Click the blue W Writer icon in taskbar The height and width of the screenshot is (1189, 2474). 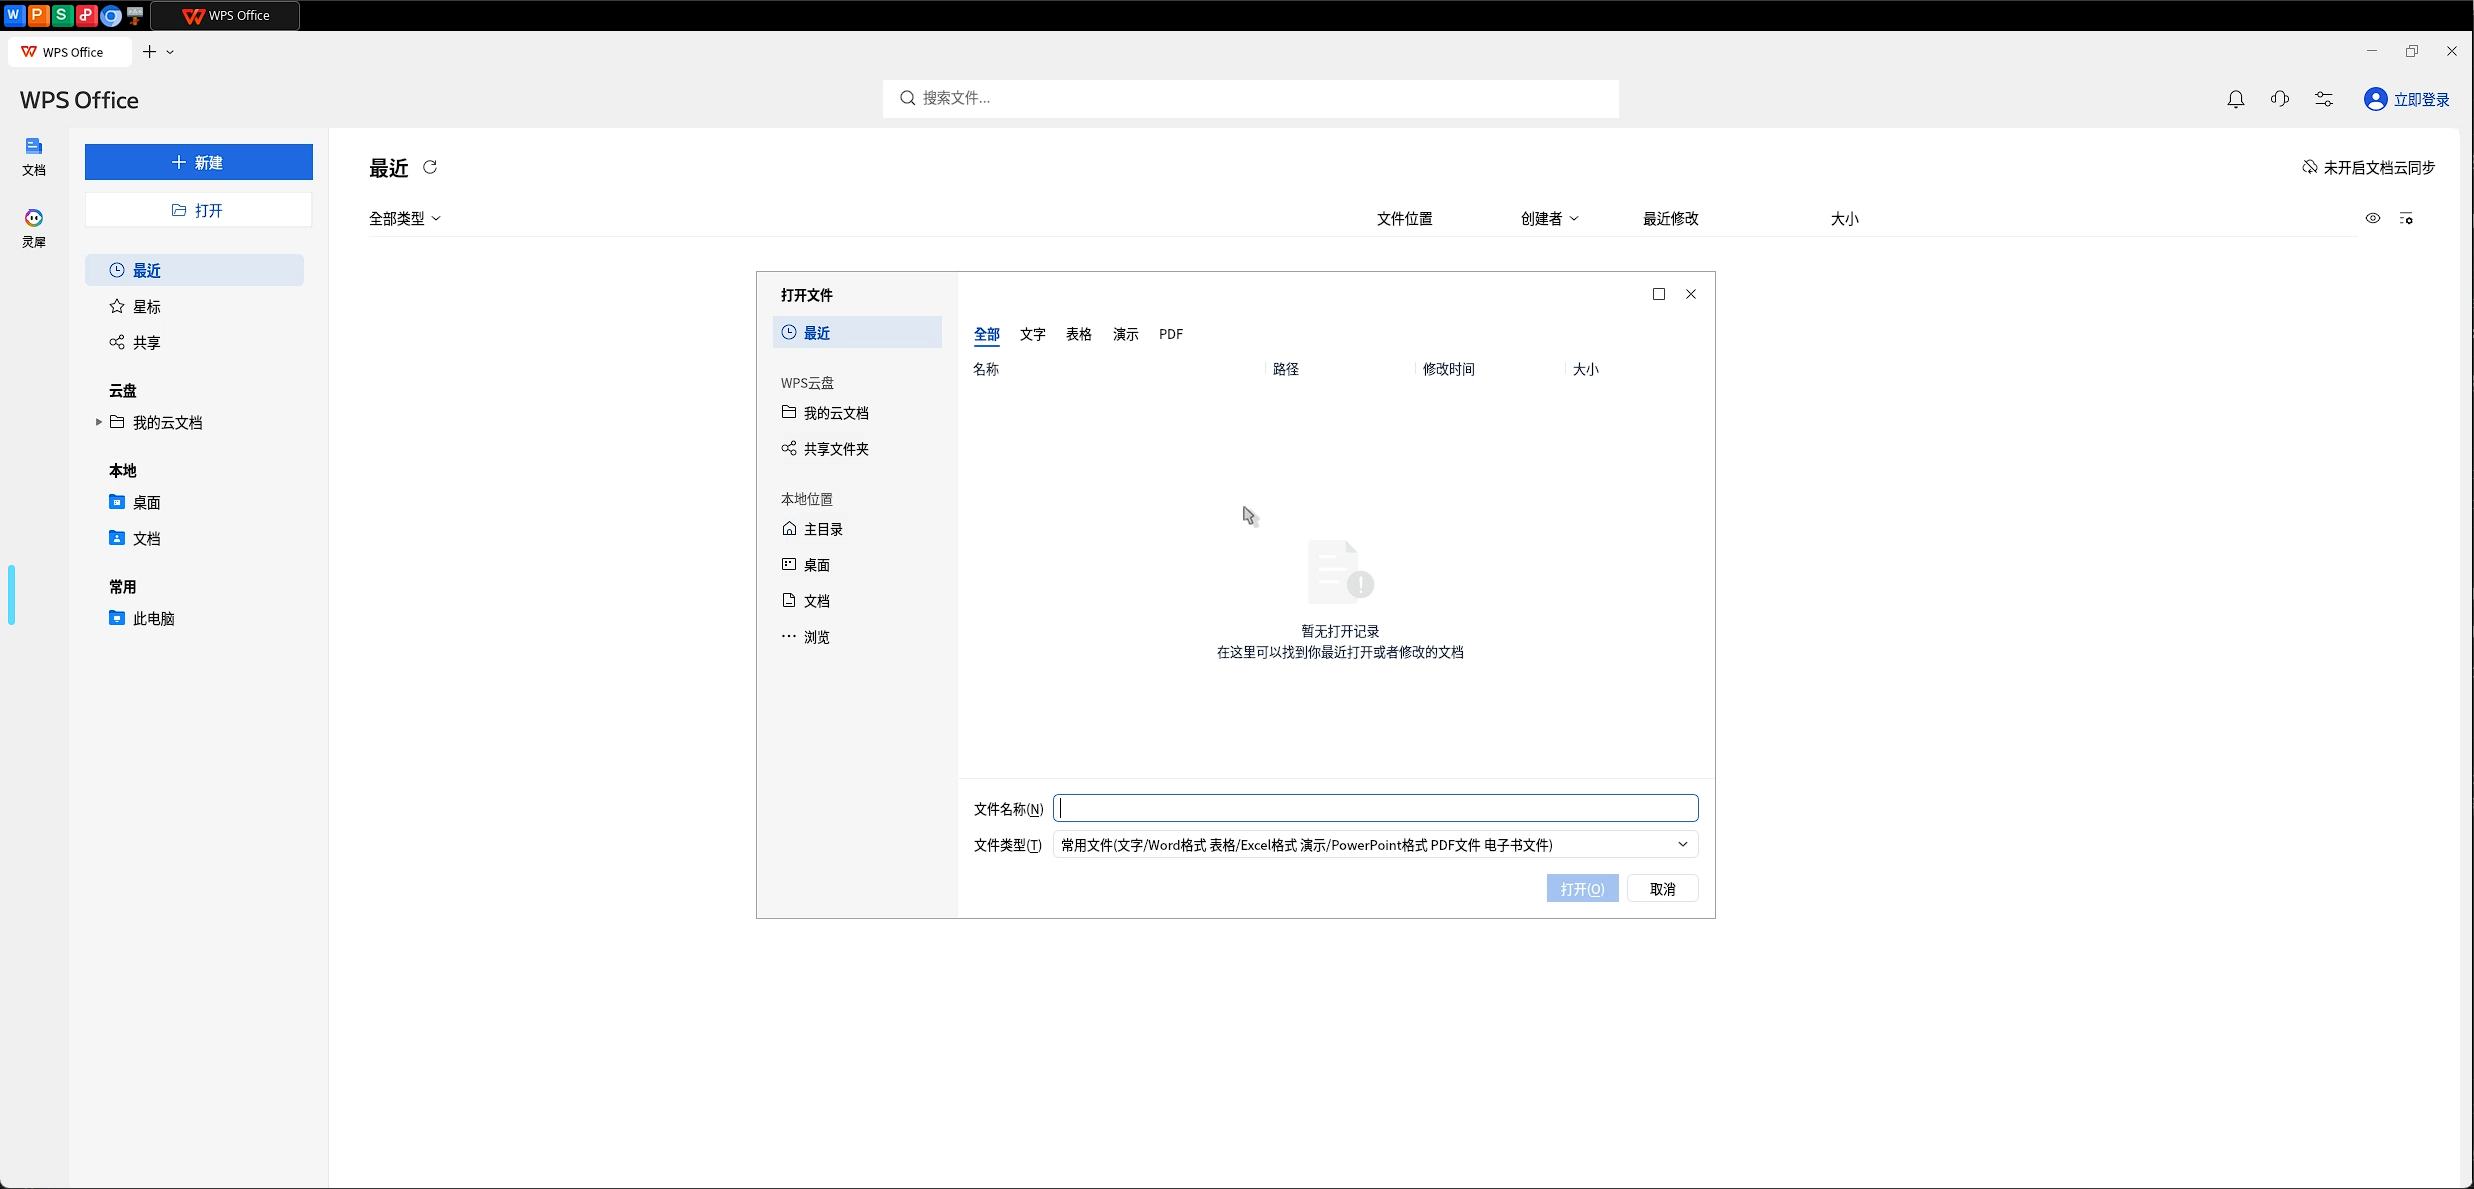pyautogui.click(x=13, y=15)
